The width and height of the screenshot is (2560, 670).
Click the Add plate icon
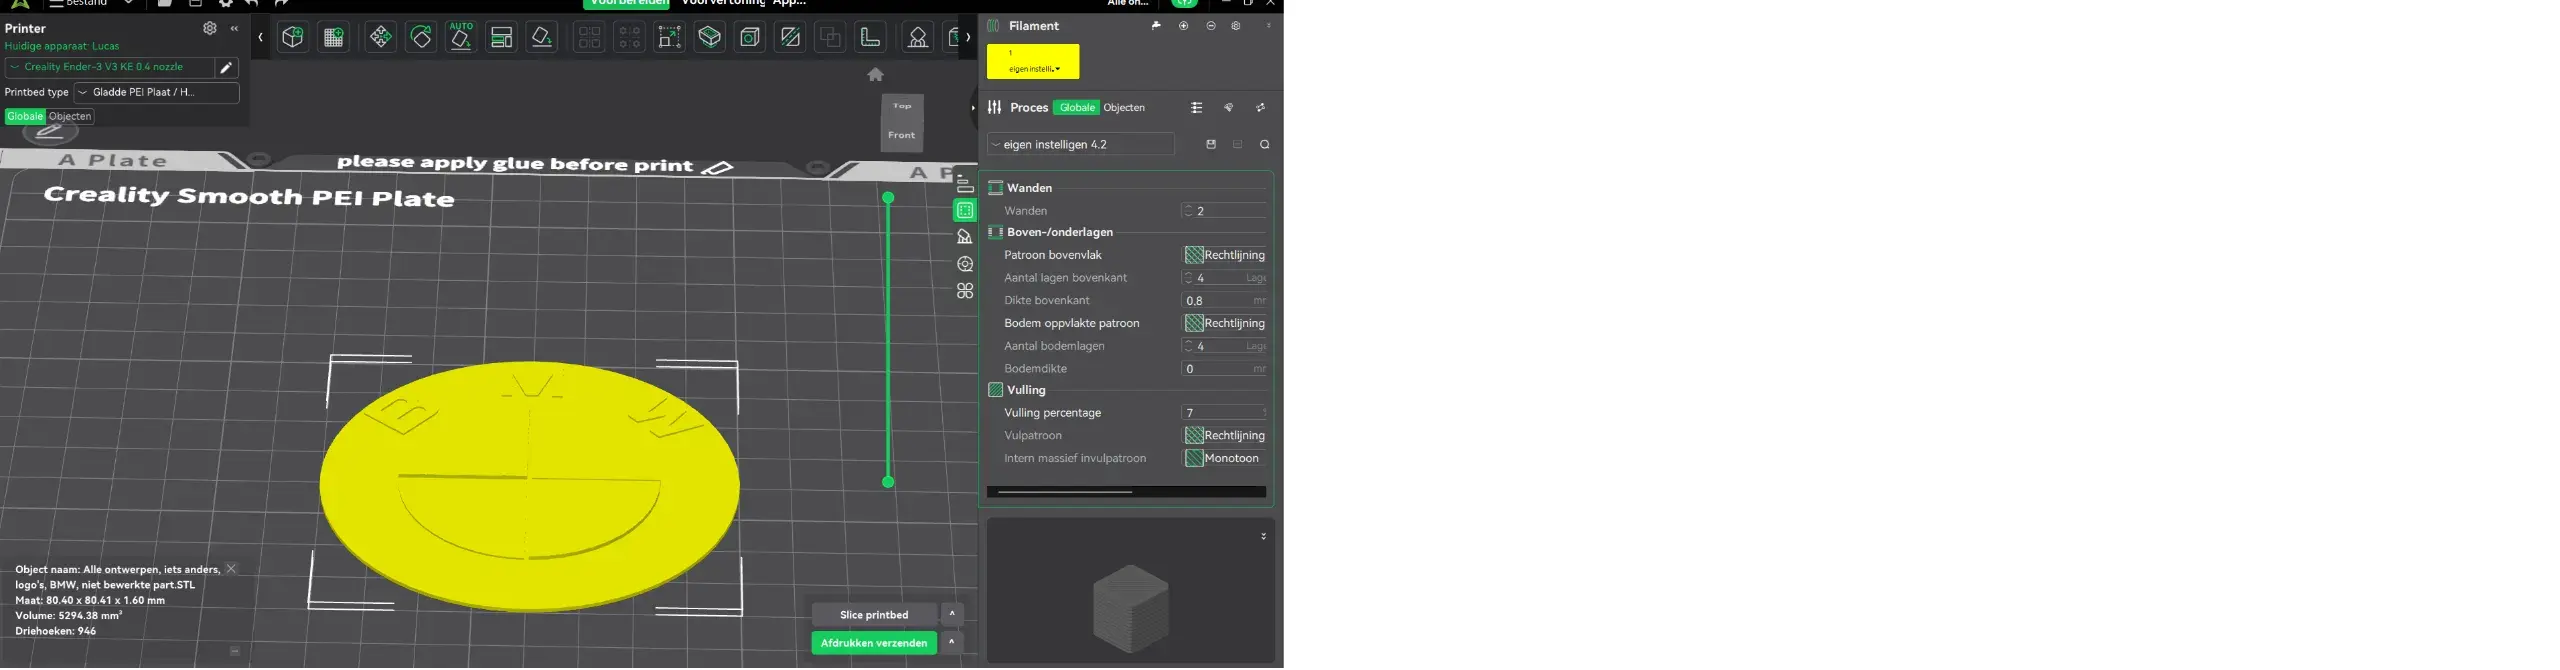coord(334,38)
